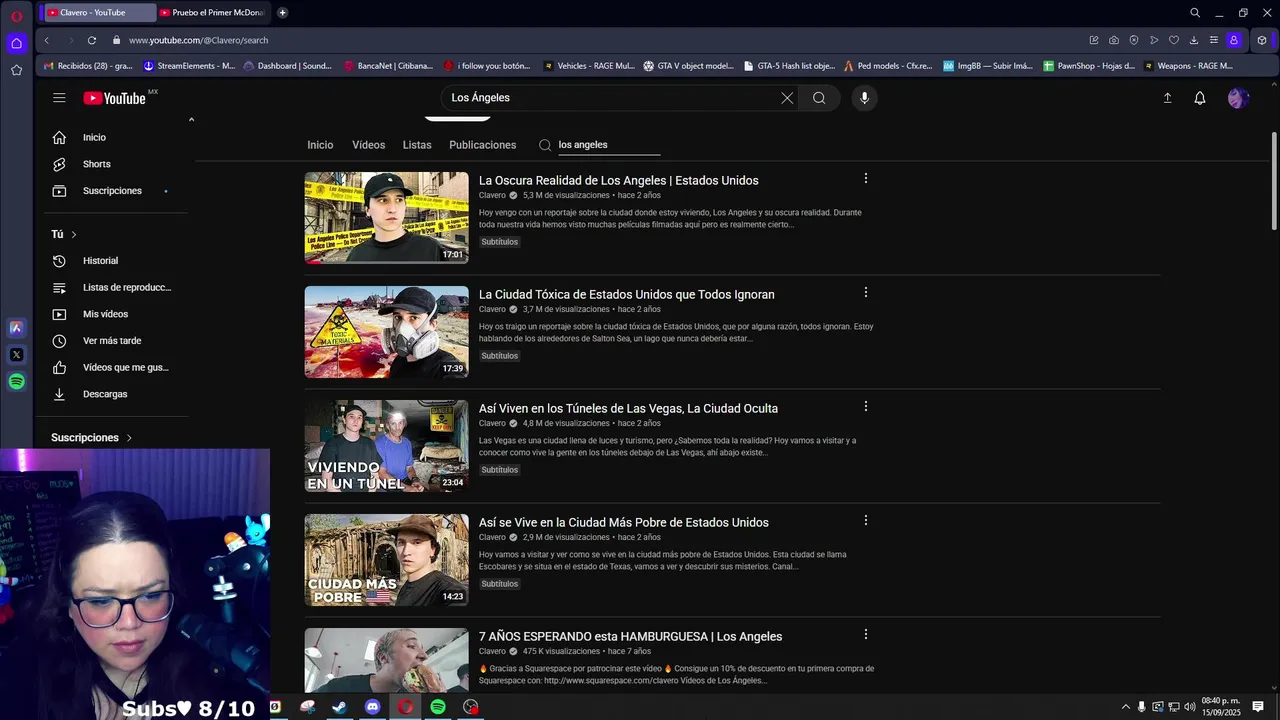Expand the Tú section chevron

(x=73, y=234)
